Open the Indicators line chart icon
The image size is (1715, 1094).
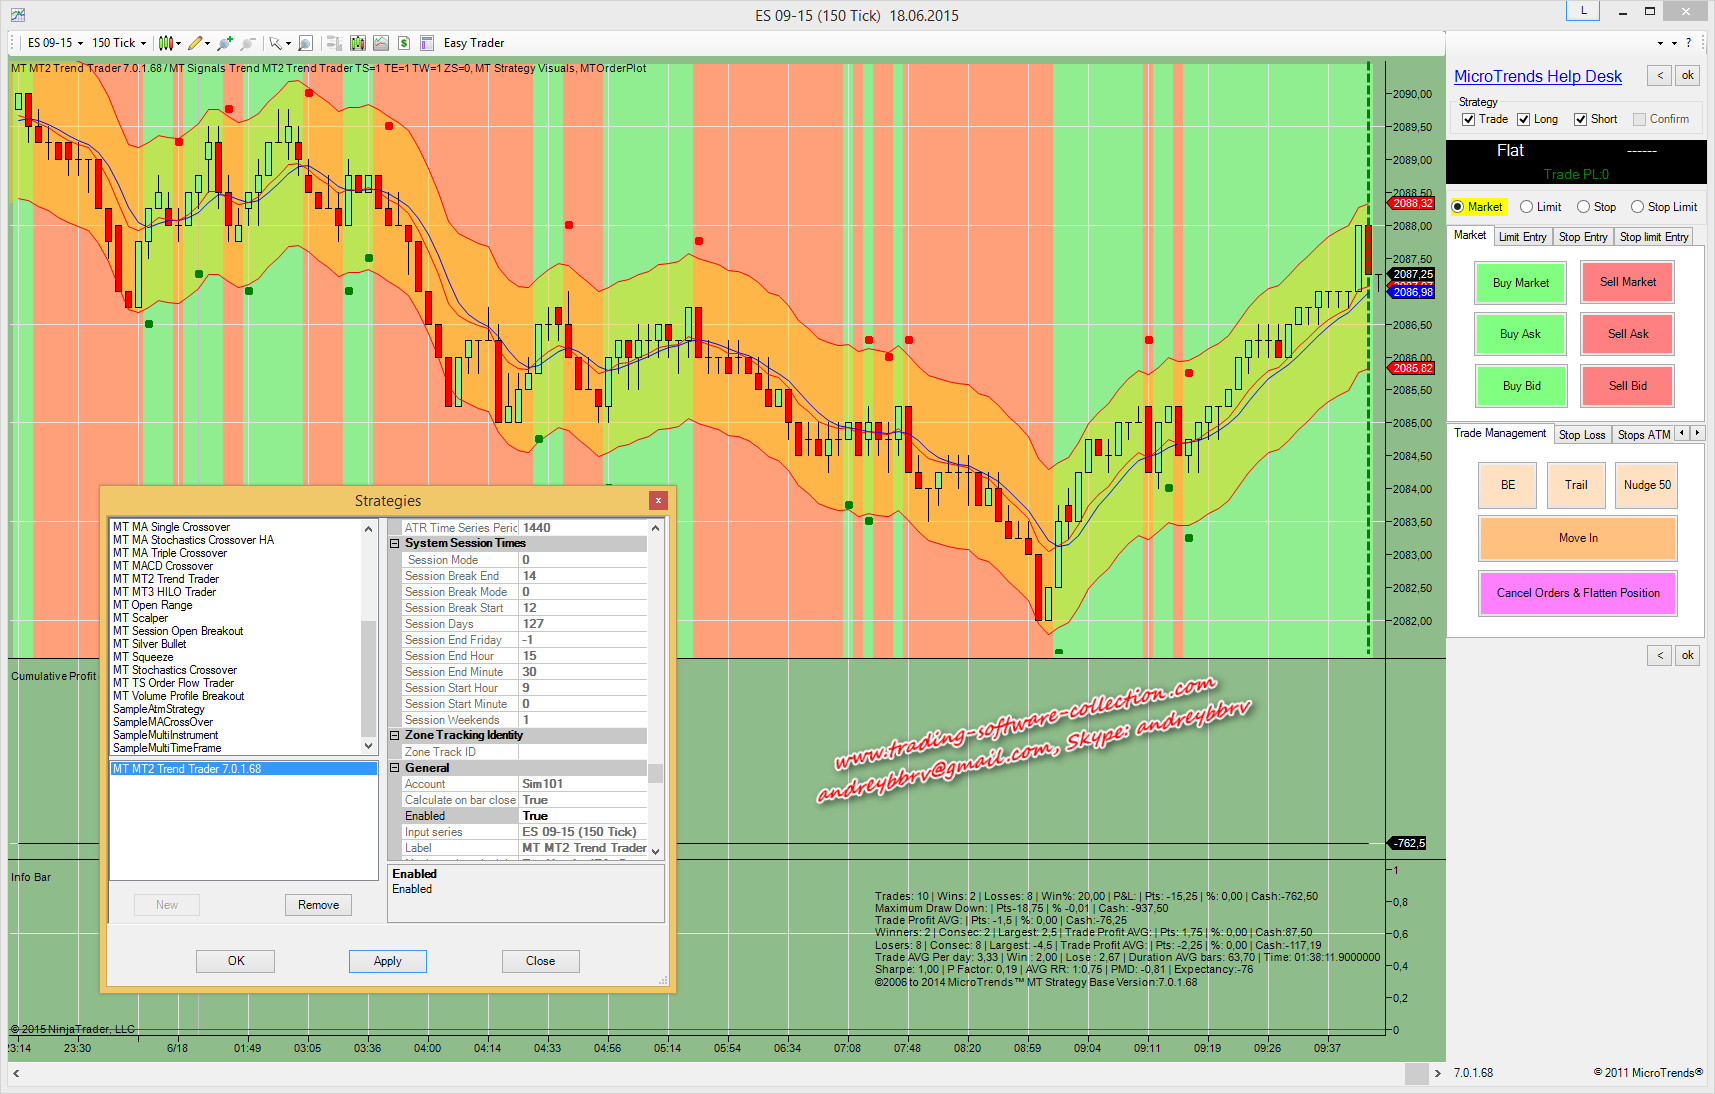click(381, 43)
